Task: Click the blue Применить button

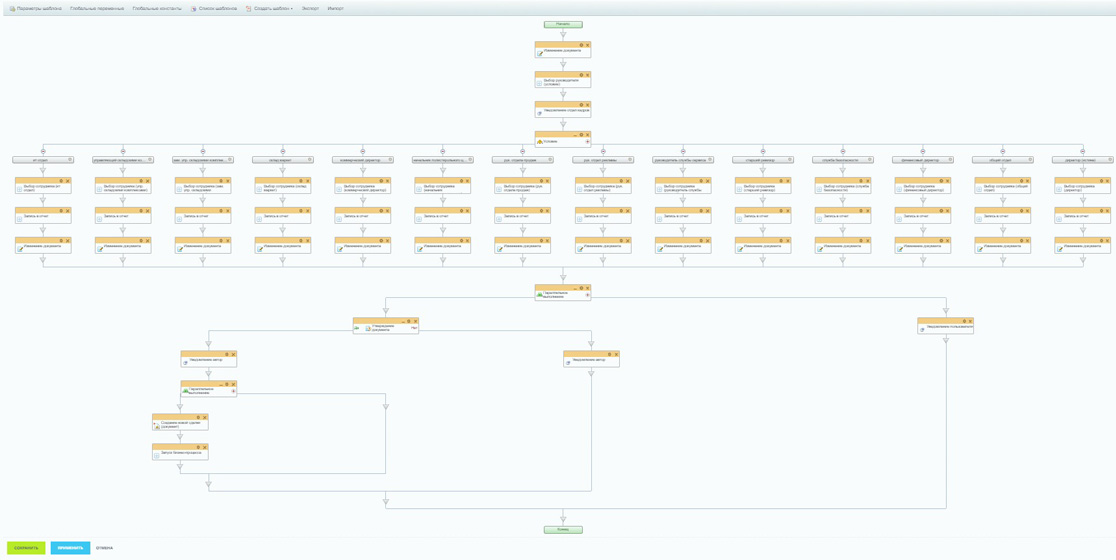Action: click(70, 548)
